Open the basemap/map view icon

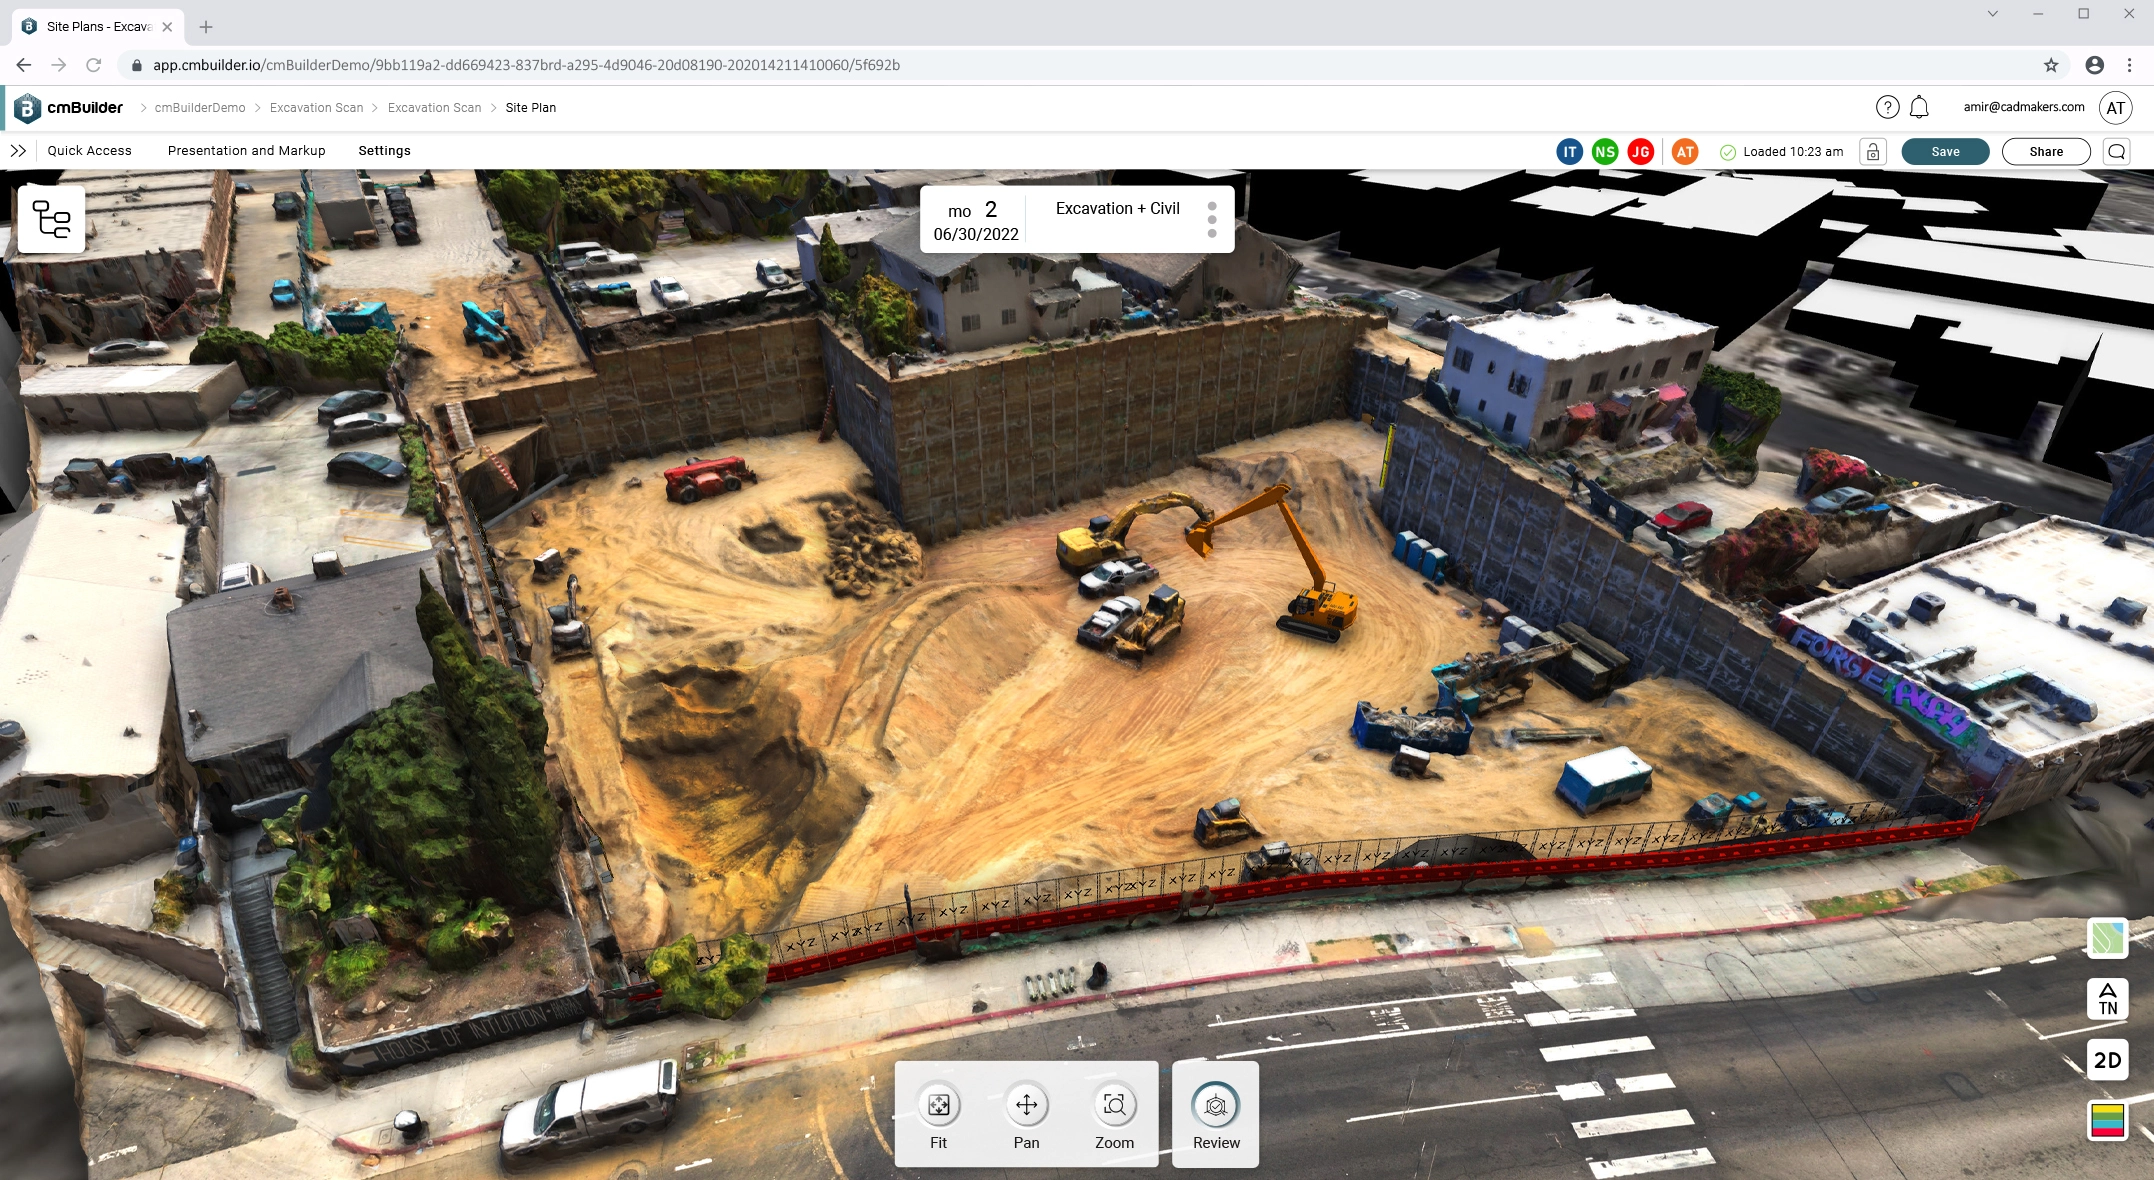2107,938
